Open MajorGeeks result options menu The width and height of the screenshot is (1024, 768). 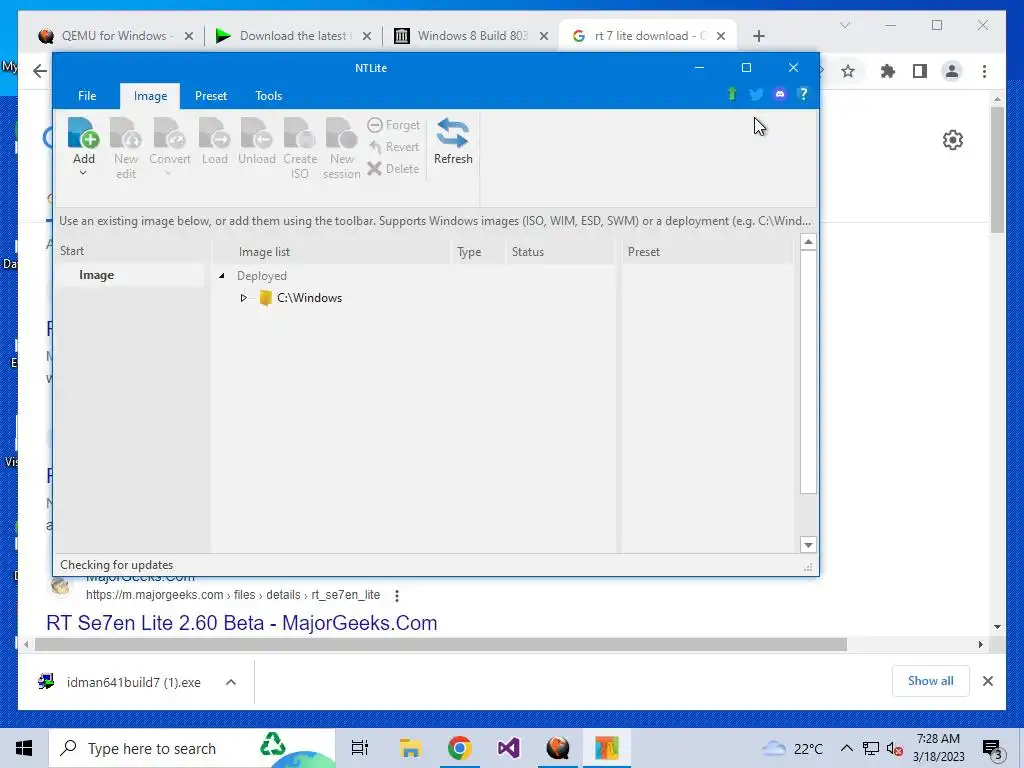pyautogui.click(x=397, y=596)
